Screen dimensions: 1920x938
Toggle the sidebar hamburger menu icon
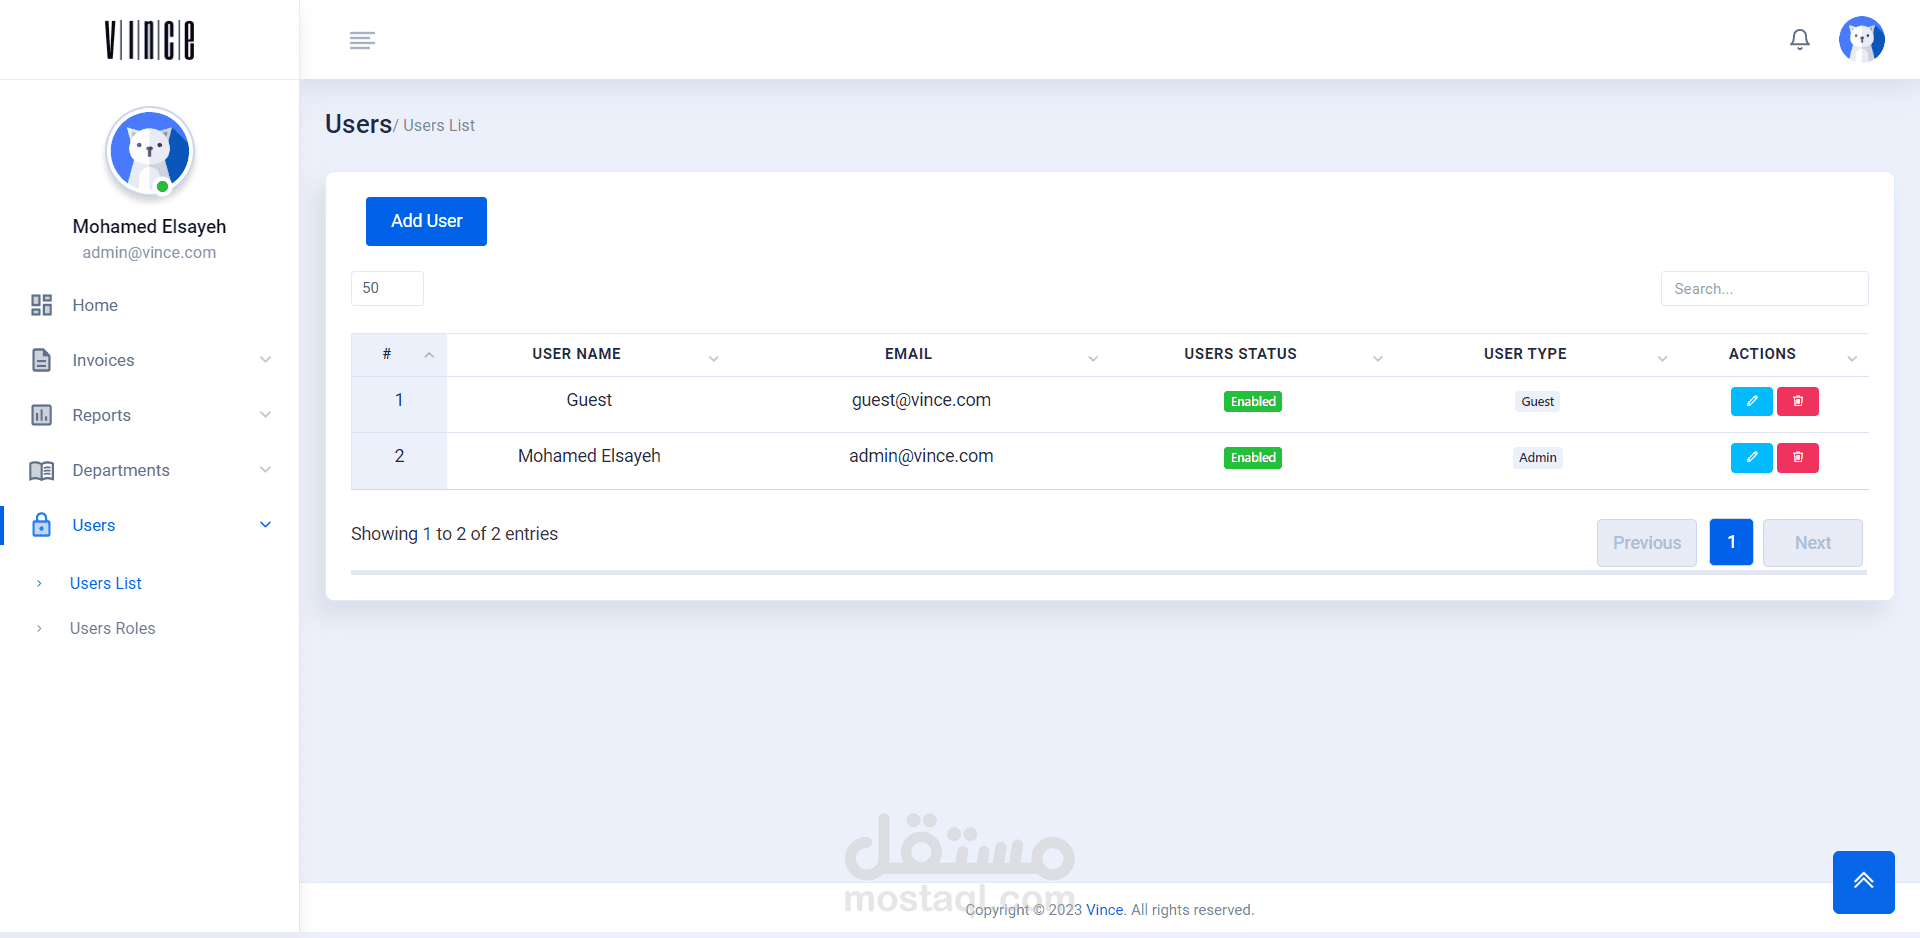362,40
